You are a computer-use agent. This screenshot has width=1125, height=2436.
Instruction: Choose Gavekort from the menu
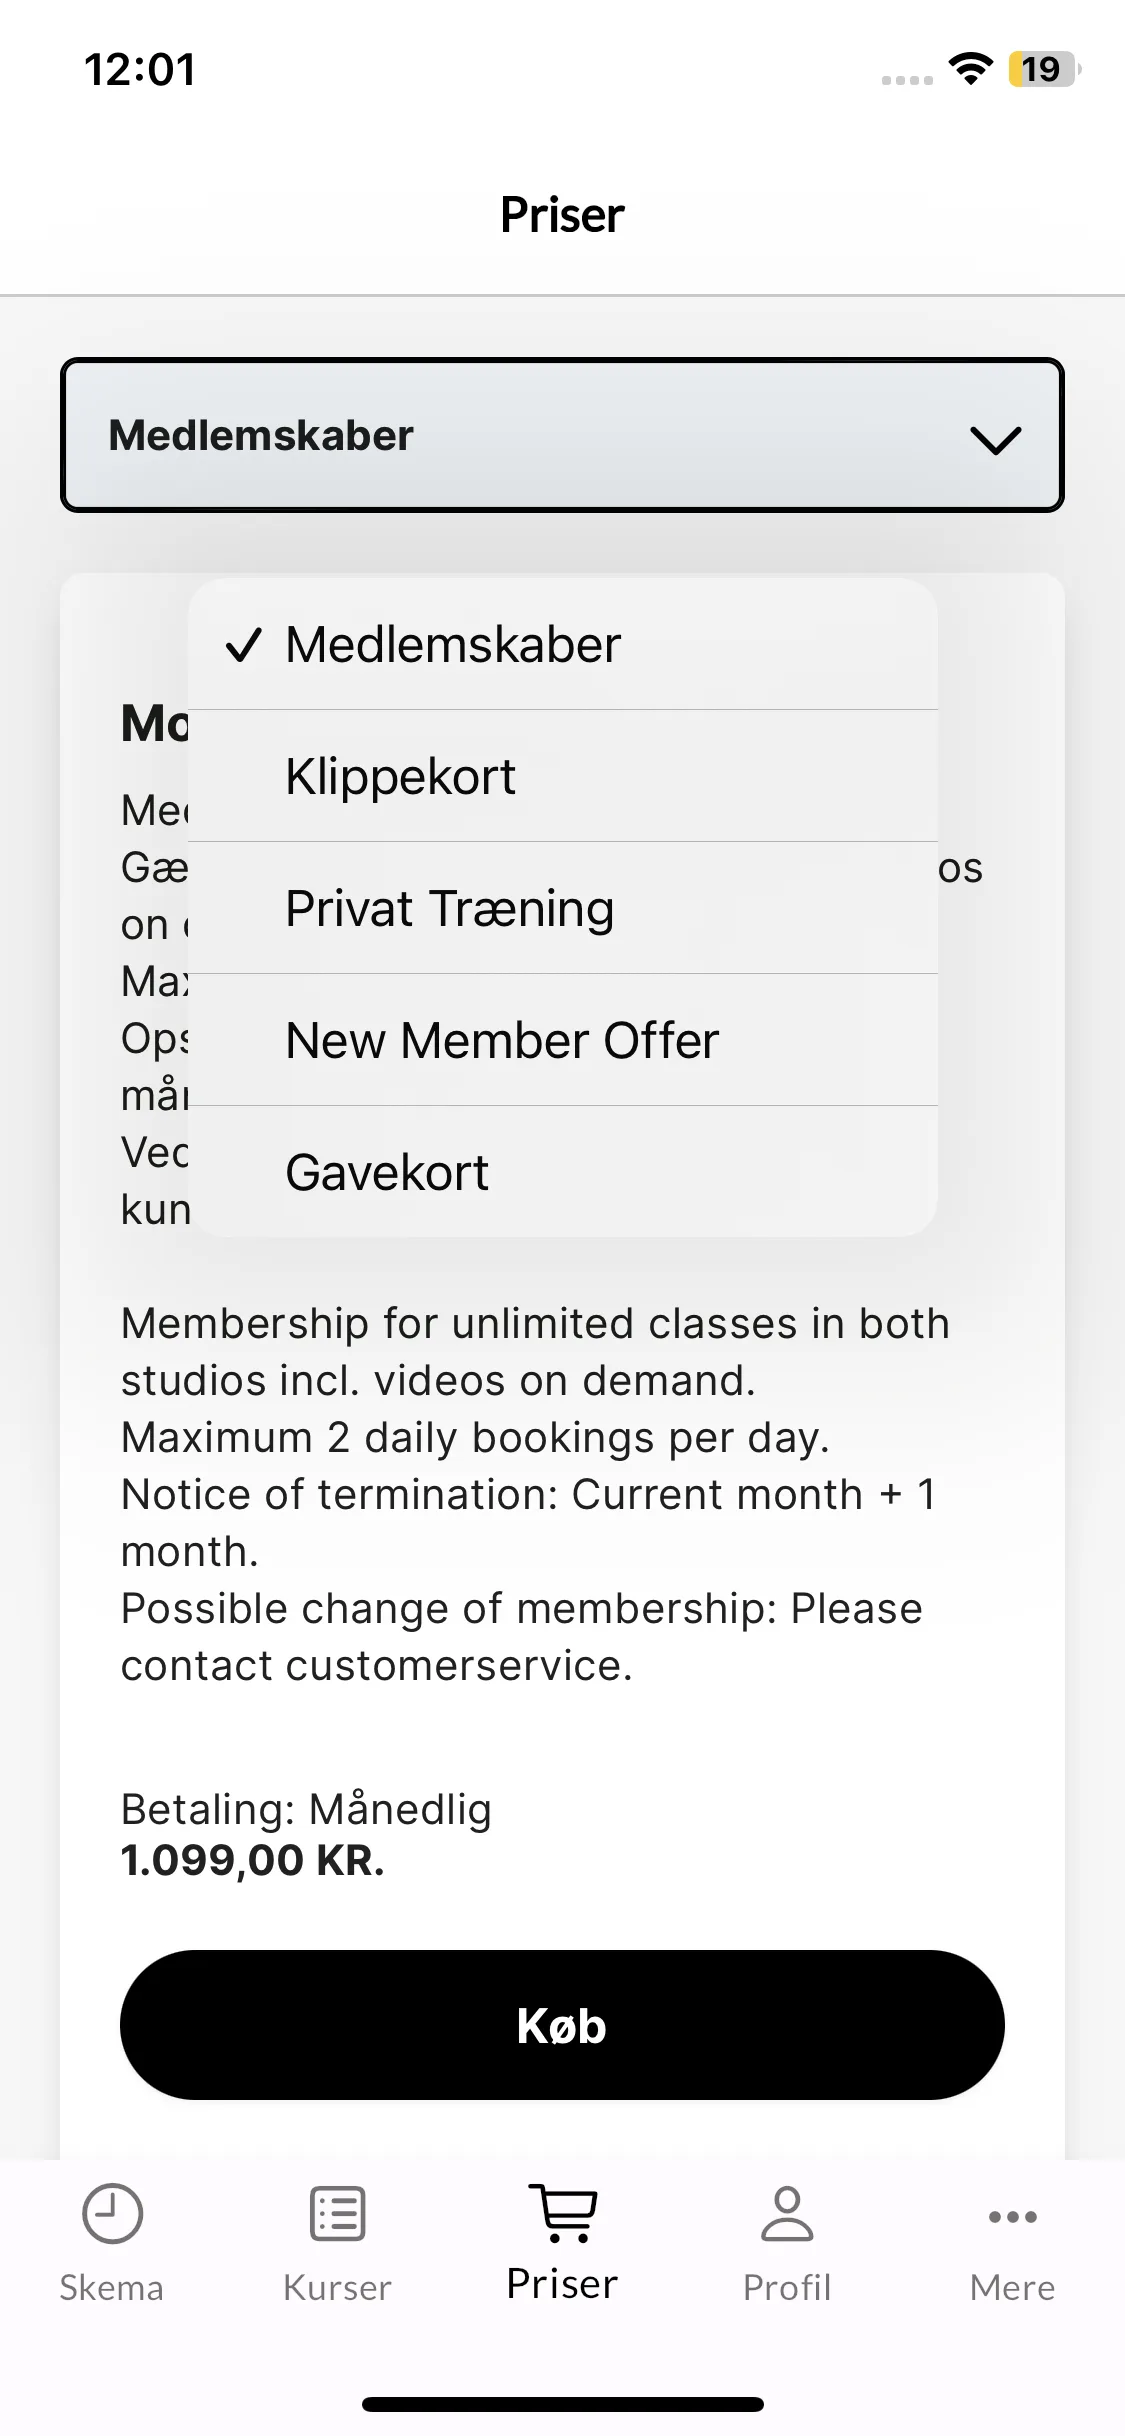point(563,1172)
